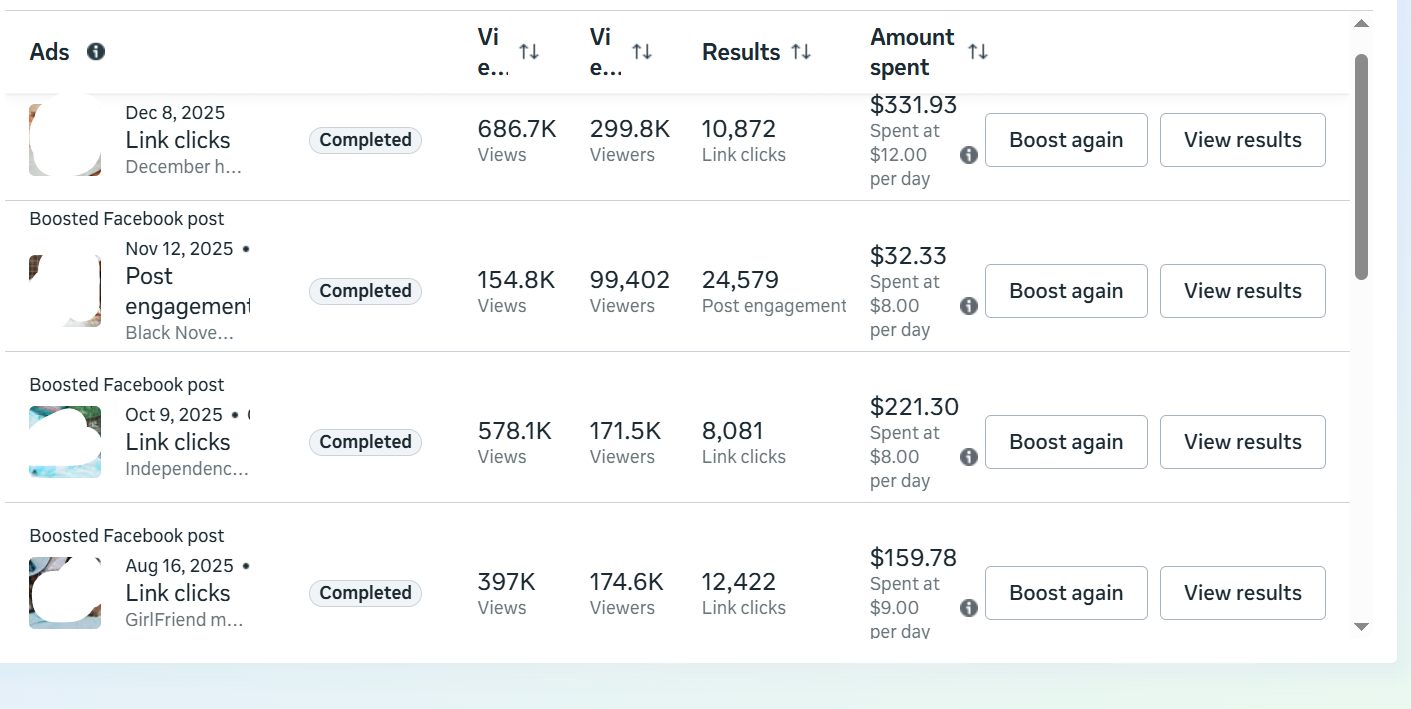This screenshot has width=1411, height=709.
Task: Open the Oct 9 ad thumbnail
Action: 65,442
